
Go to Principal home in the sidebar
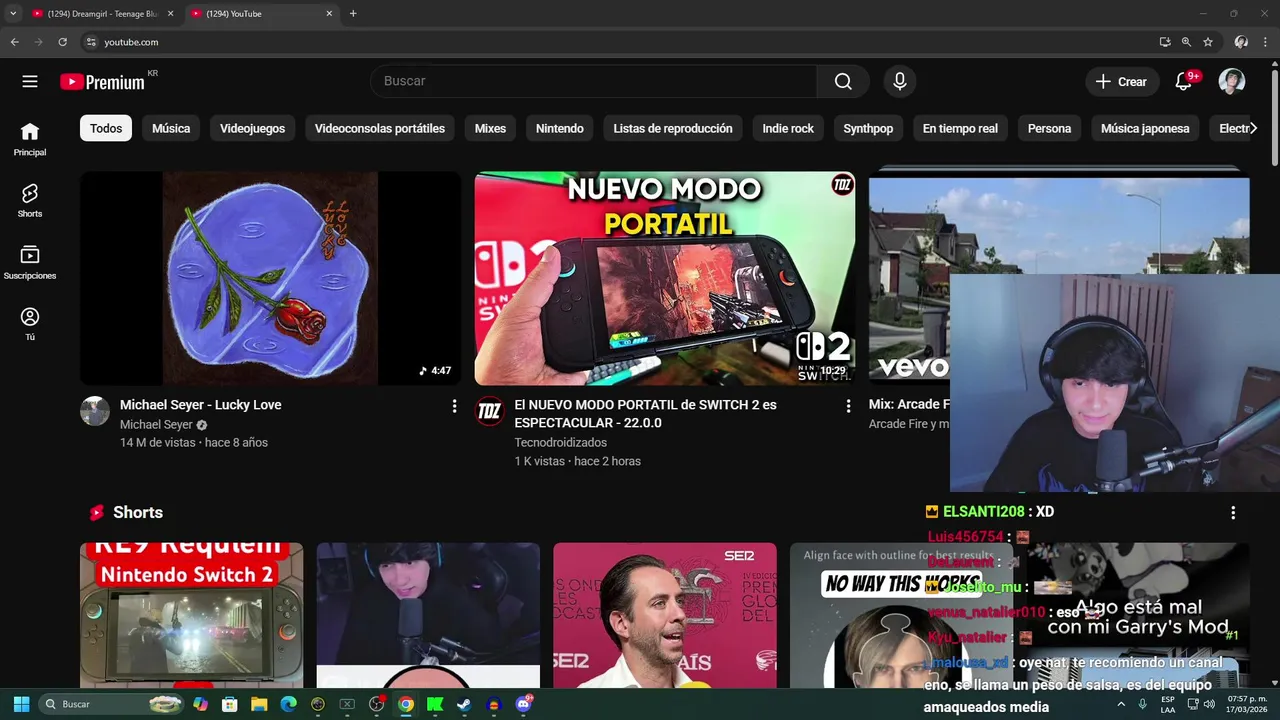(30, 139)
